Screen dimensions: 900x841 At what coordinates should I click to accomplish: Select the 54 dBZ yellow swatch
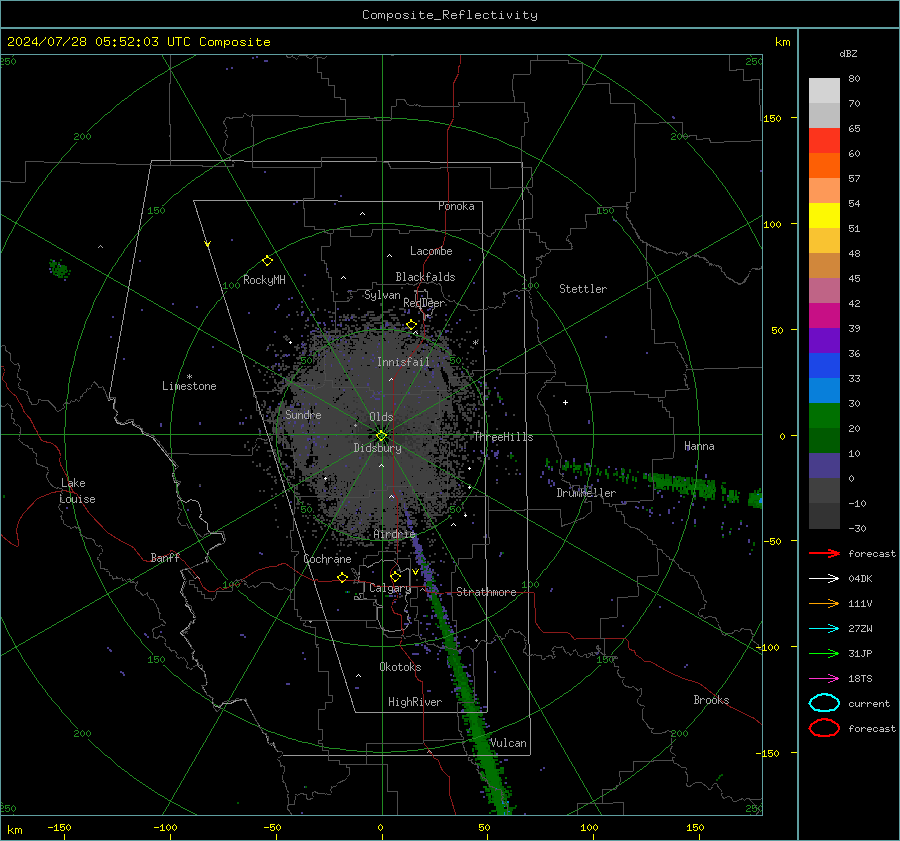[824, 215]
